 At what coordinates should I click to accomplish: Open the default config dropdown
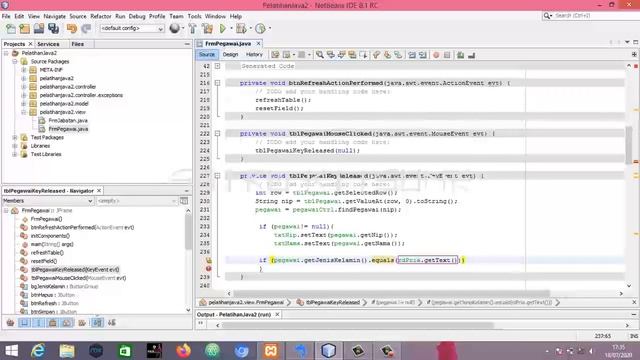132,29
